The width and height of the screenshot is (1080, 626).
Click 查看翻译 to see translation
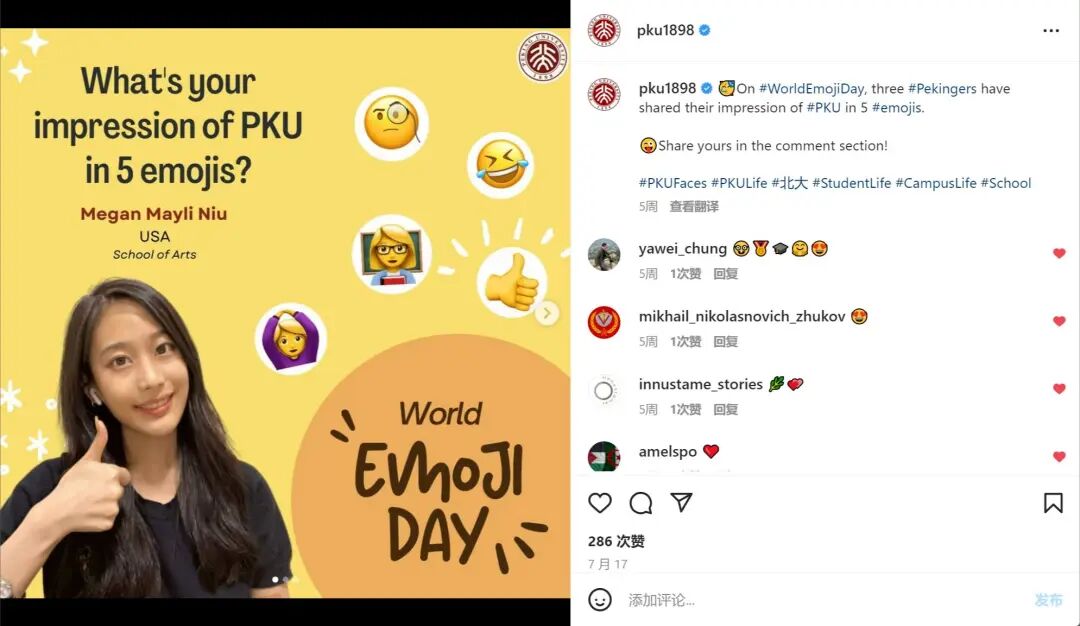click(x=694, y=207)
